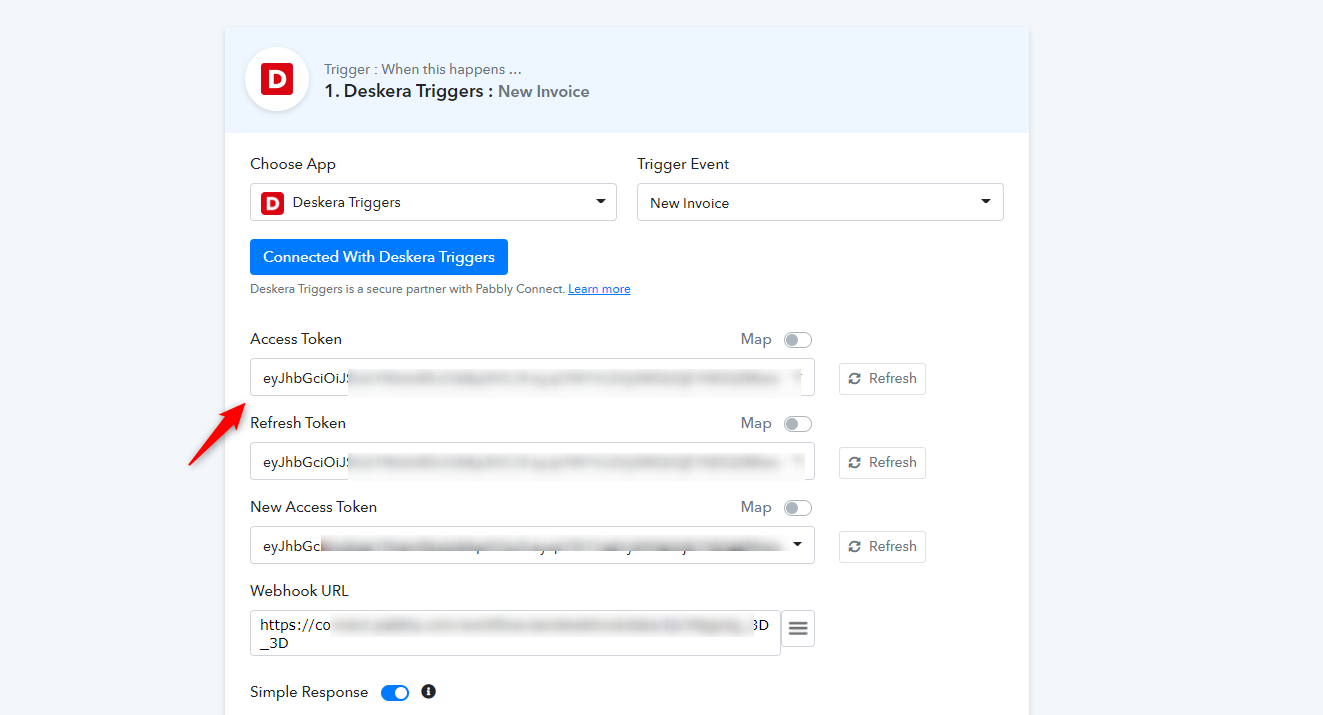Toggle the New Access Token Map switch
Viewport: 1323px width, 715px height.
(x=798, y=508)
